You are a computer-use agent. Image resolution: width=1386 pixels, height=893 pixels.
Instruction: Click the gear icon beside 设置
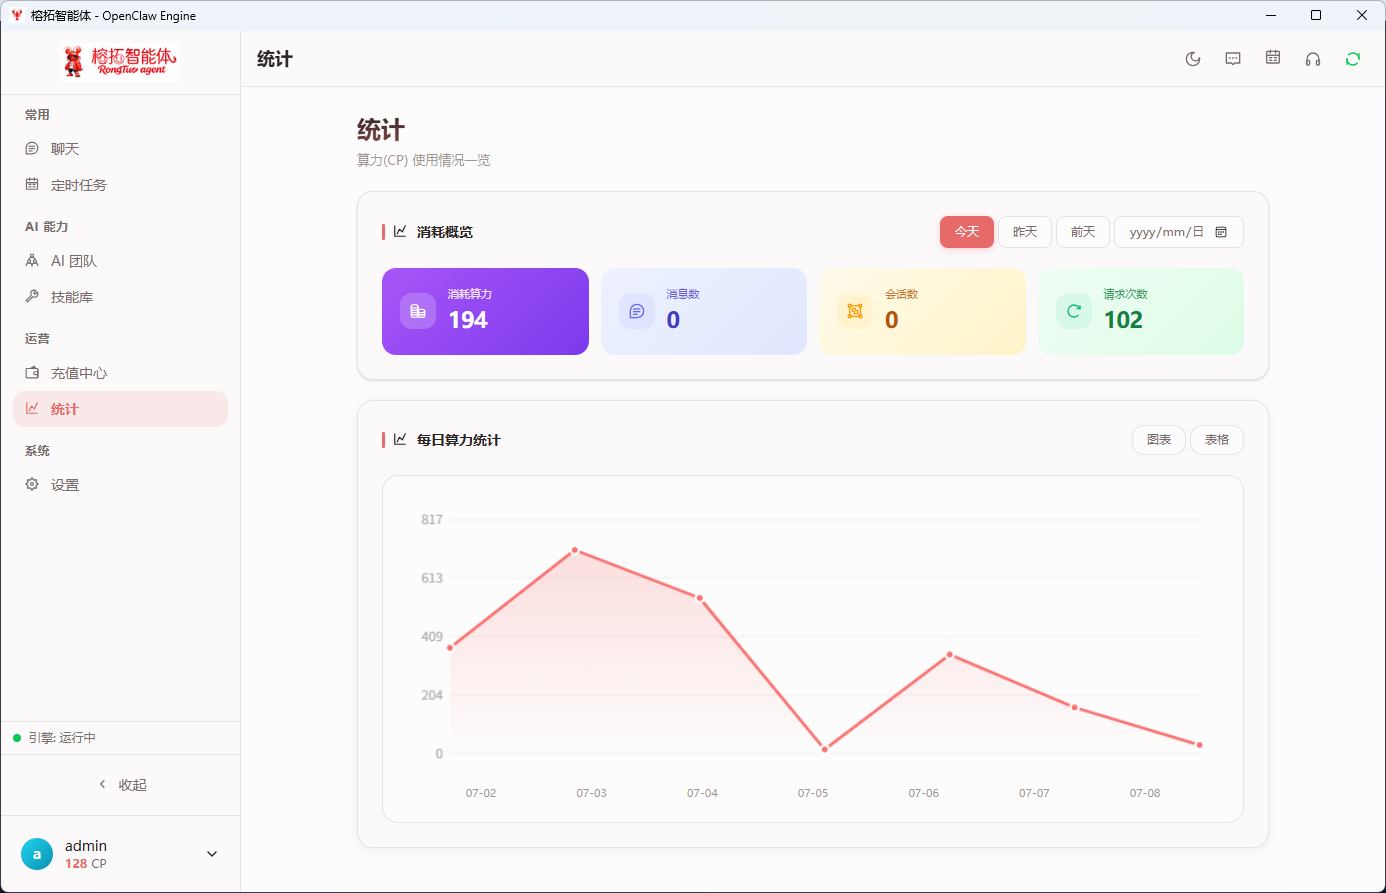coord(32,485)
